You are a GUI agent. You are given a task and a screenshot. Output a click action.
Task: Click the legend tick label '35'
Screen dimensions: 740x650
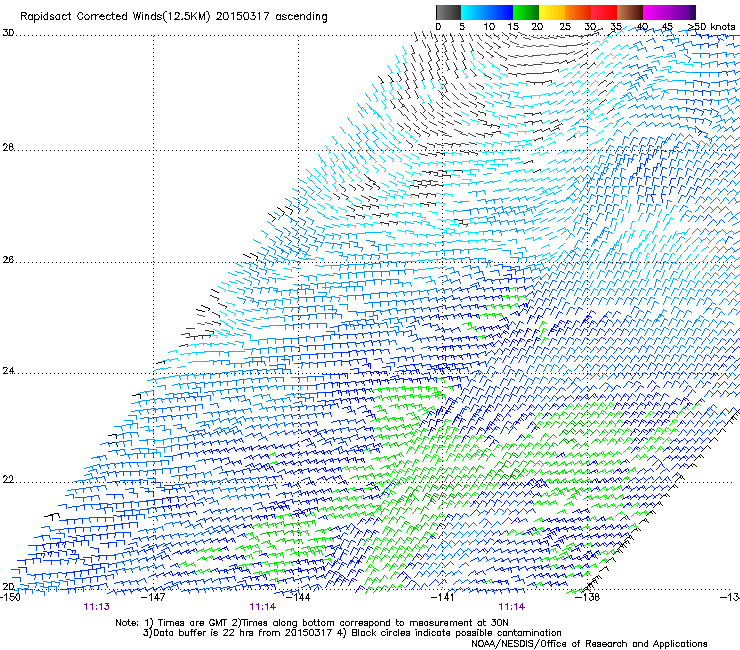coord(616,27)
